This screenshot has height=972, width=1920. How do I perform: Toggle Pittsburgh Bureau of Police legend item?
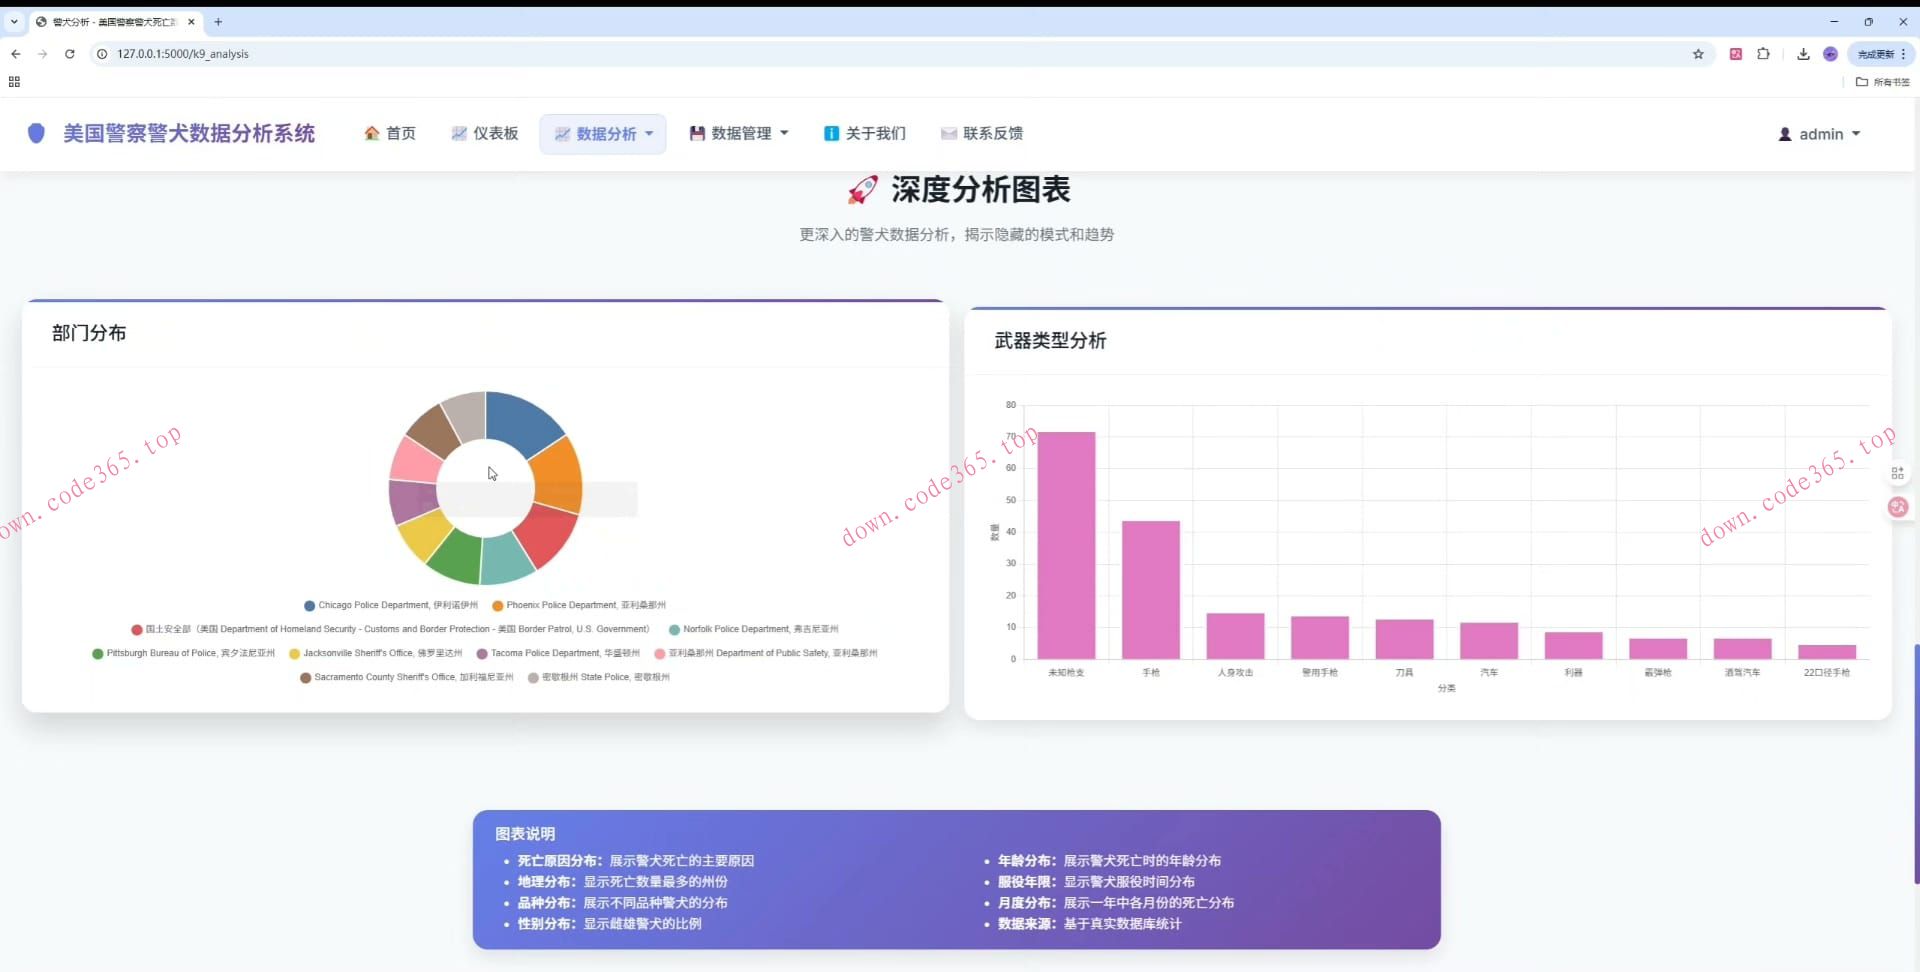click(183, 653)
